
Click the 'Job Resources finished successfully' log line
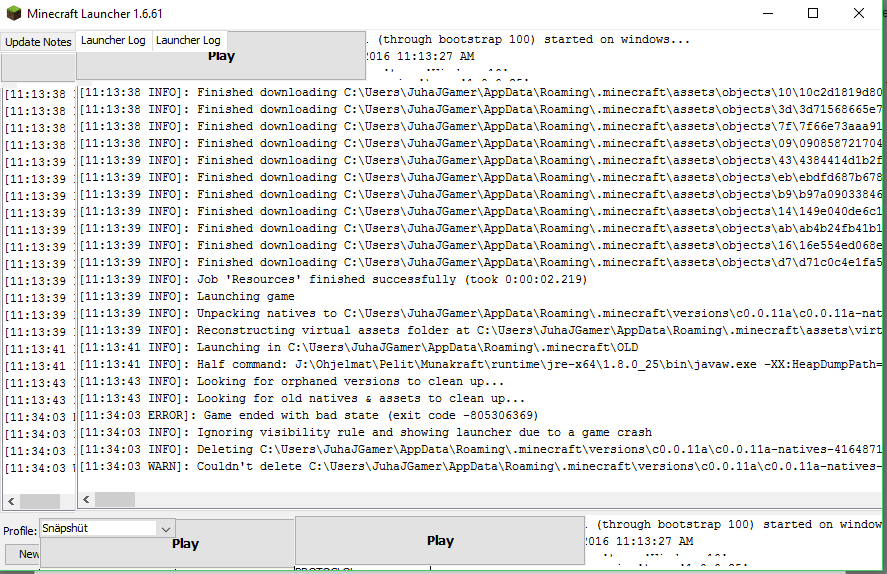[x=333, y=279]
